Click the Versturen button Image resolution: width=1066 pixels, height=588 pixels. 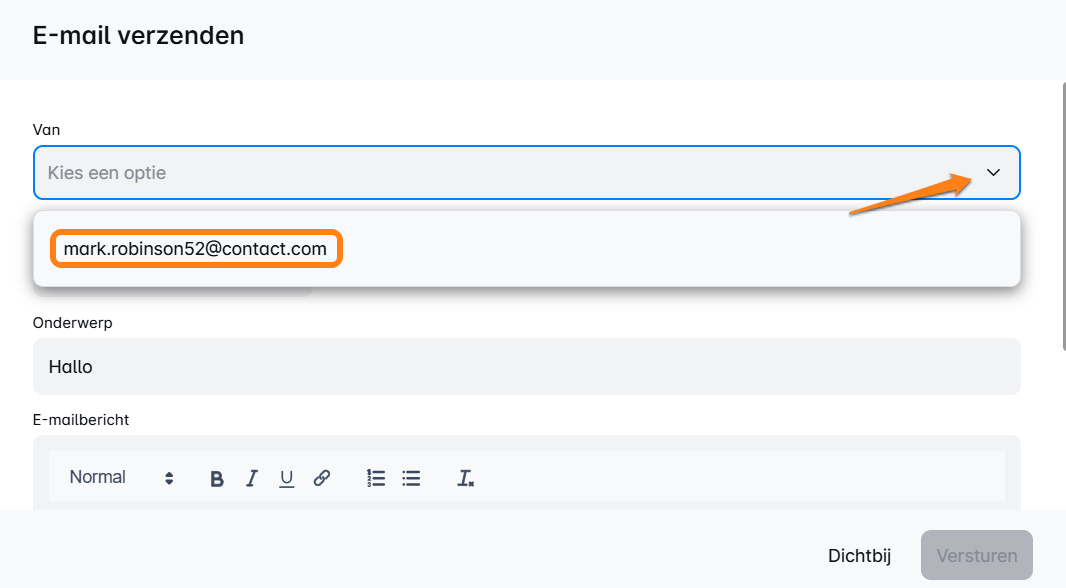(976, 556)
